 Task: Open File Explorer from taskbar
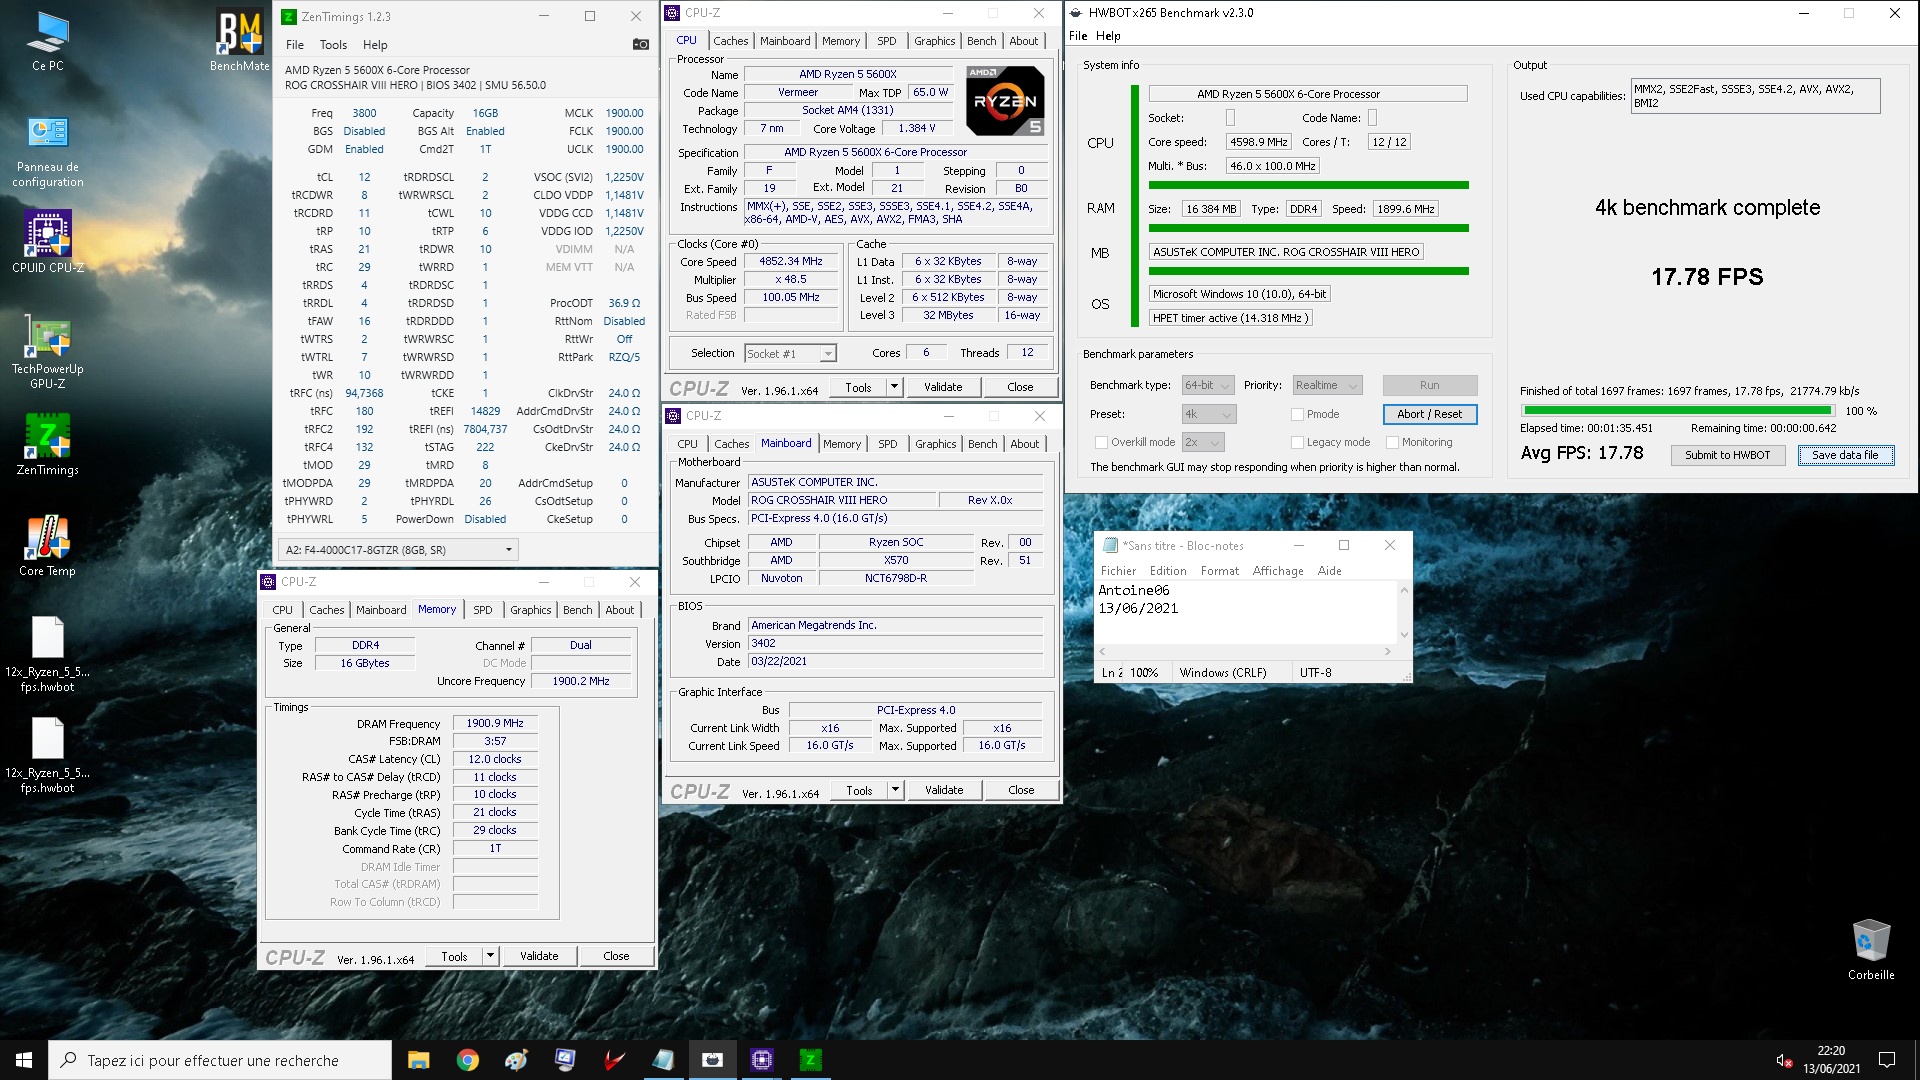pyautogui.click(x=418, y=1059)
